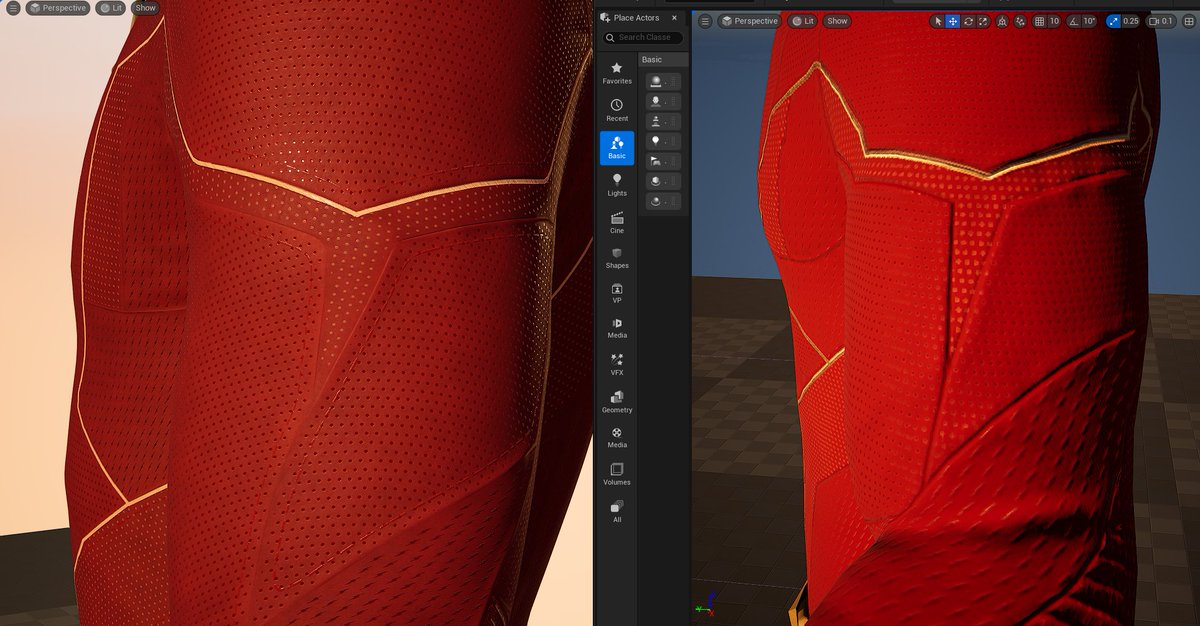Select the Translate move gizmo tool
The width and height of the screenshot is (1200, 626).
click(953, 21)
